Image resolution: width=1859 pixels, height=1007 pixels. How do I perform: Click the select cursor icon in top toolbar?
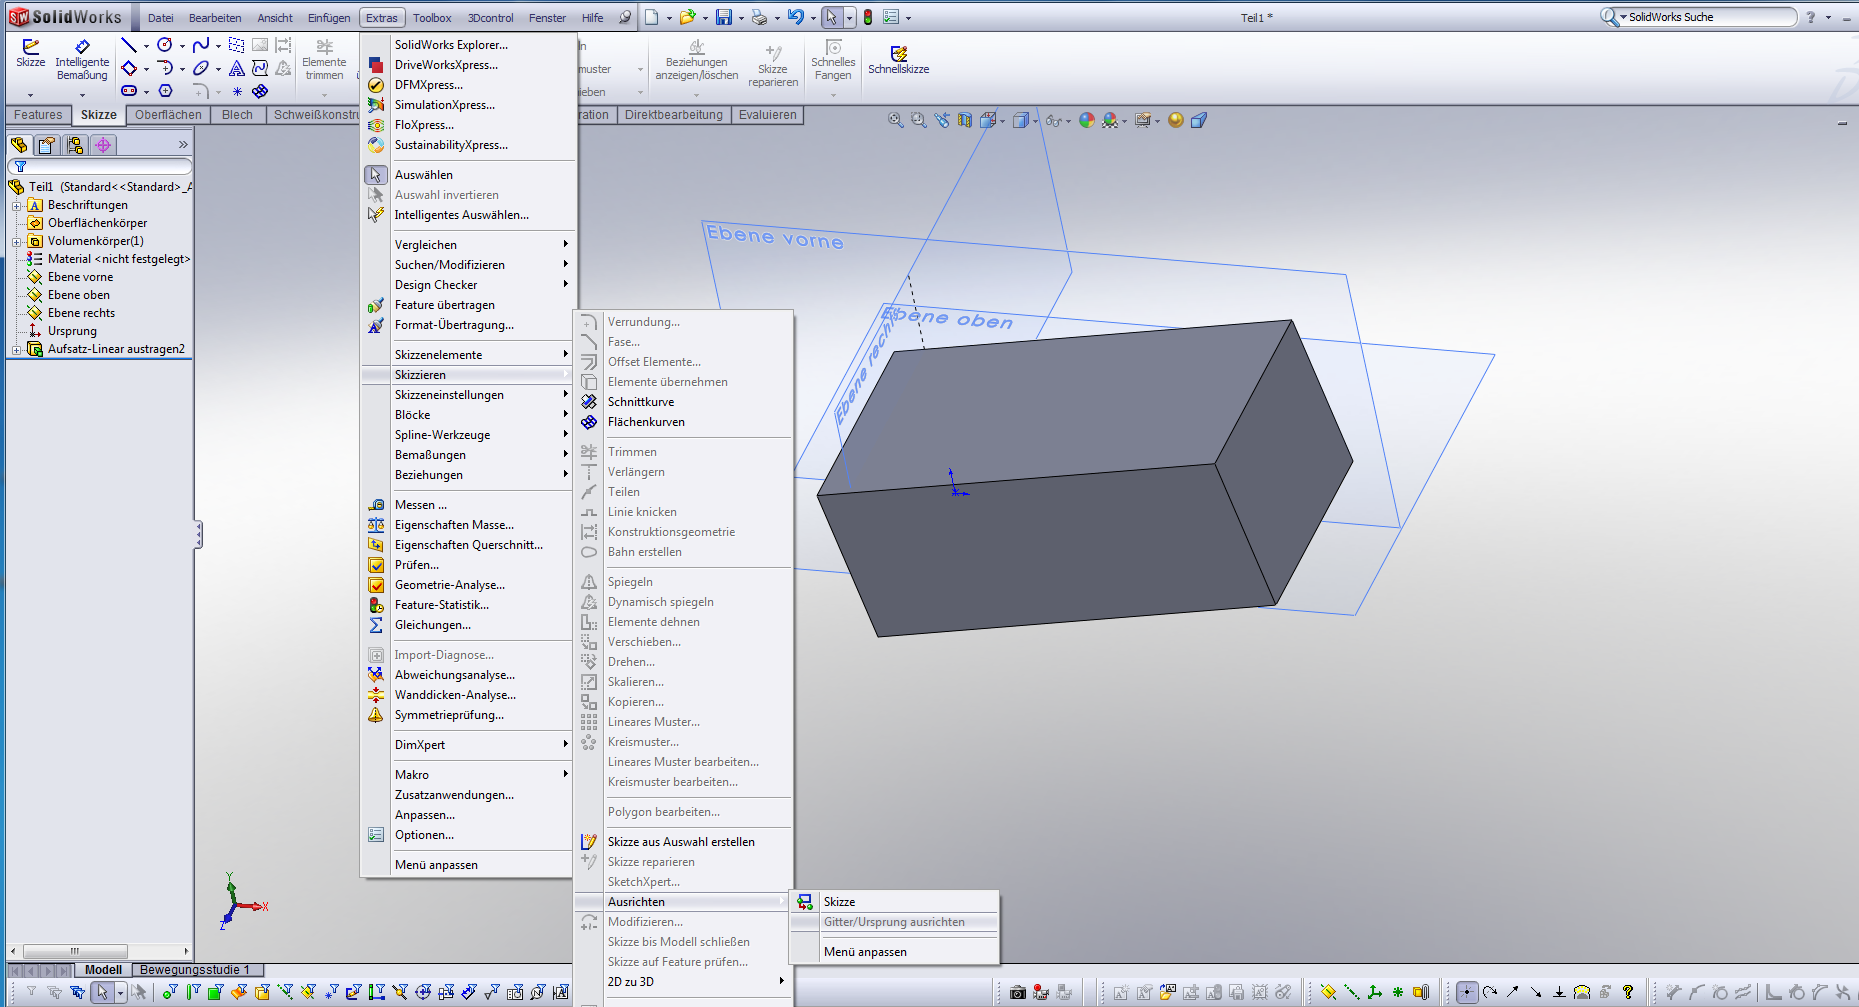pos(832,17)
